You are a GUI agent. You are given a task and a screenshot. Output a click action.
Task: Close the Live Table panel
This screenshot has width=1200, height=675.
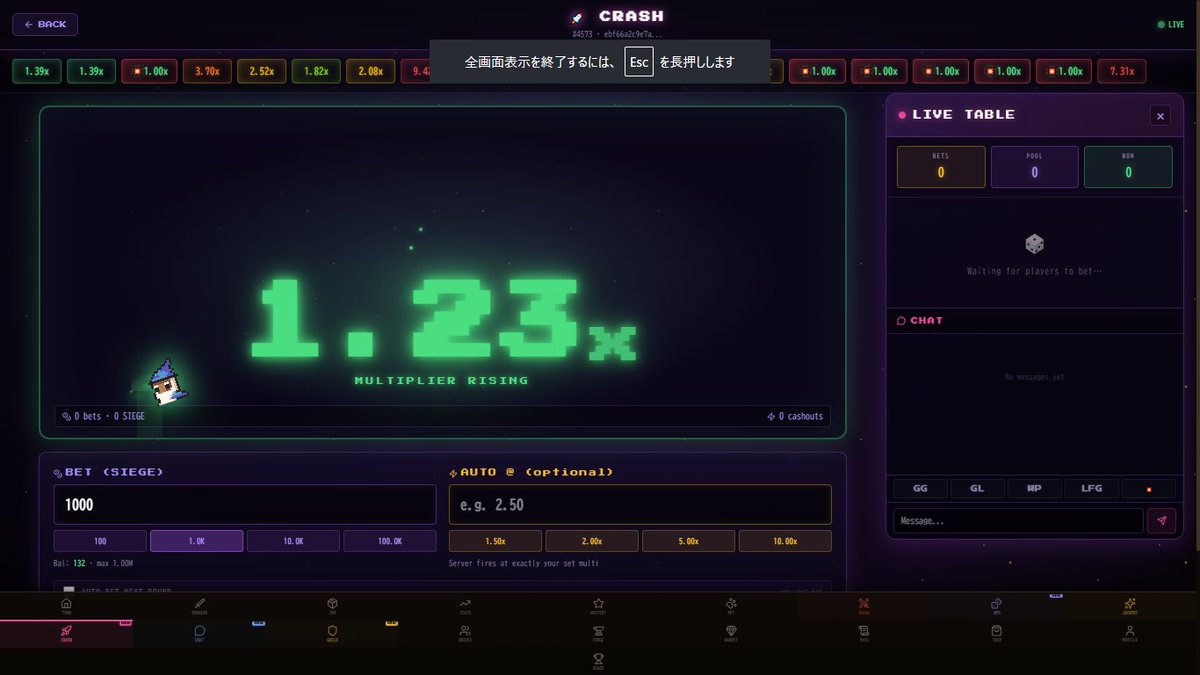1160,116
